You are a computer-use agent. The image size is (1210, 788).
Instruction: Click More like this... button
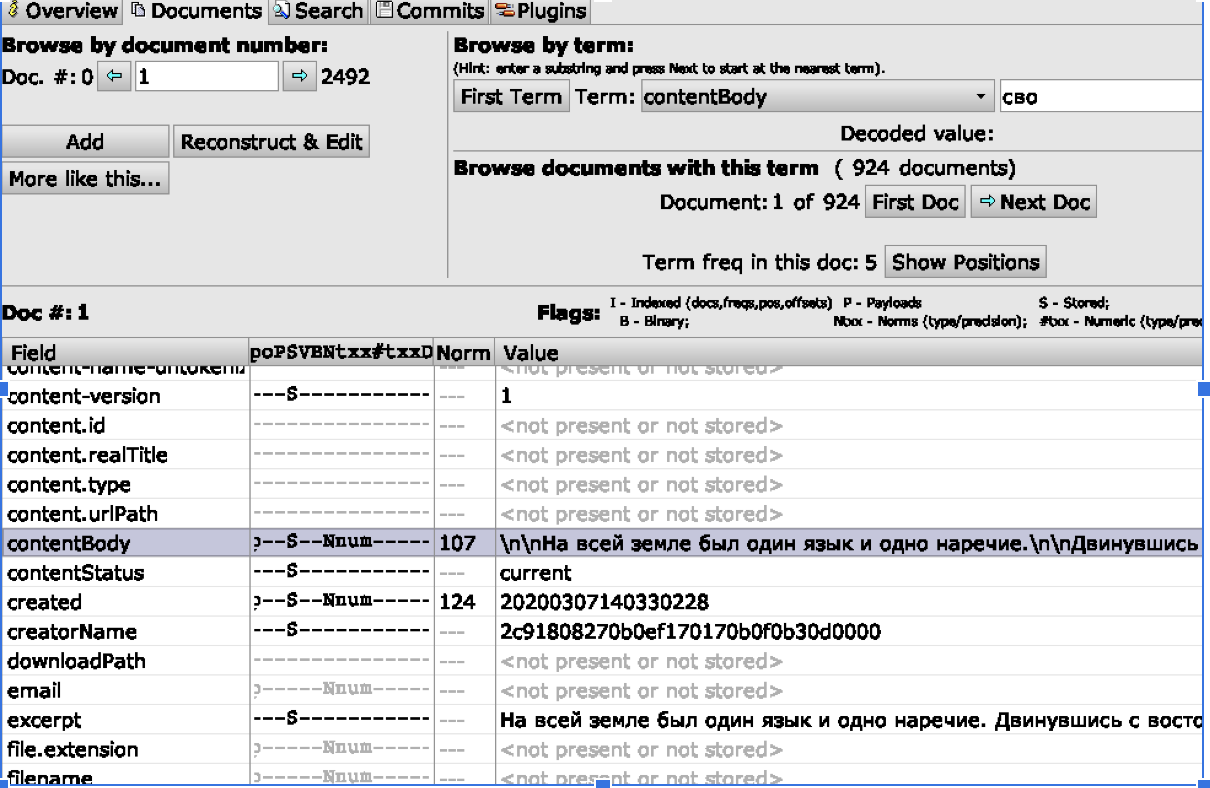click(86, 179)
